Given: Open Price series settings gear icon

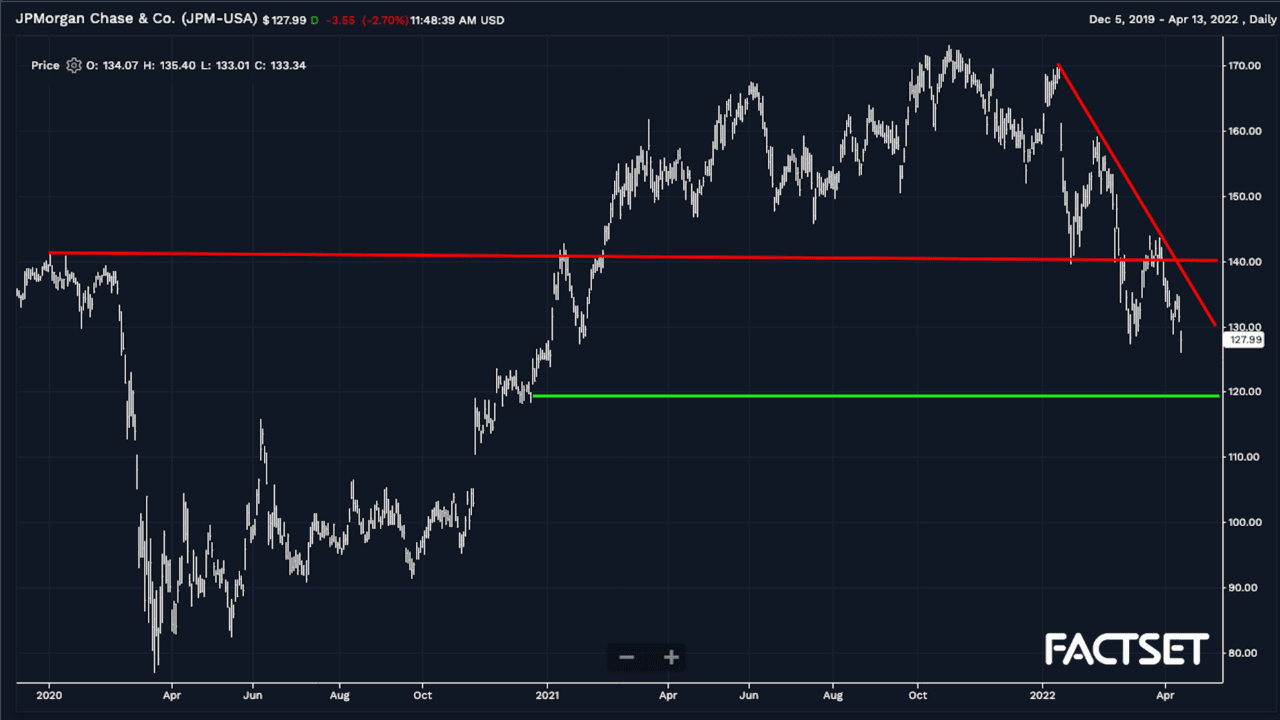Looking at the screenshot, I should pyautogui.click(x=73, y=66).
